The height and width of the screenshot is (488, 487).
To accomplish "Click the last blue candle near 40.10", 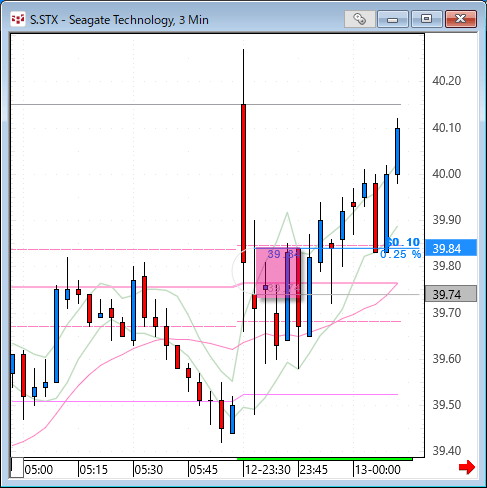I will [397, 151].
